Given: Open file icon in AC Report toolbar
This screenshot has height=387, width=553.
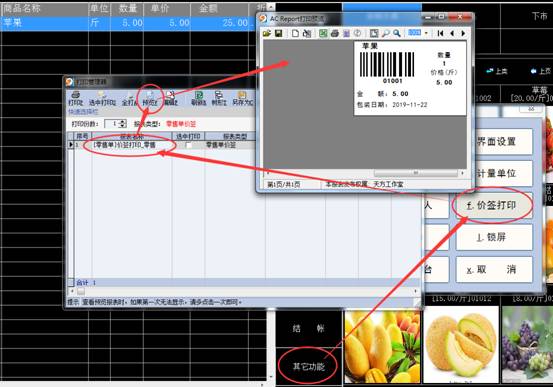Looking at the screenshot, I should [267, 33].
